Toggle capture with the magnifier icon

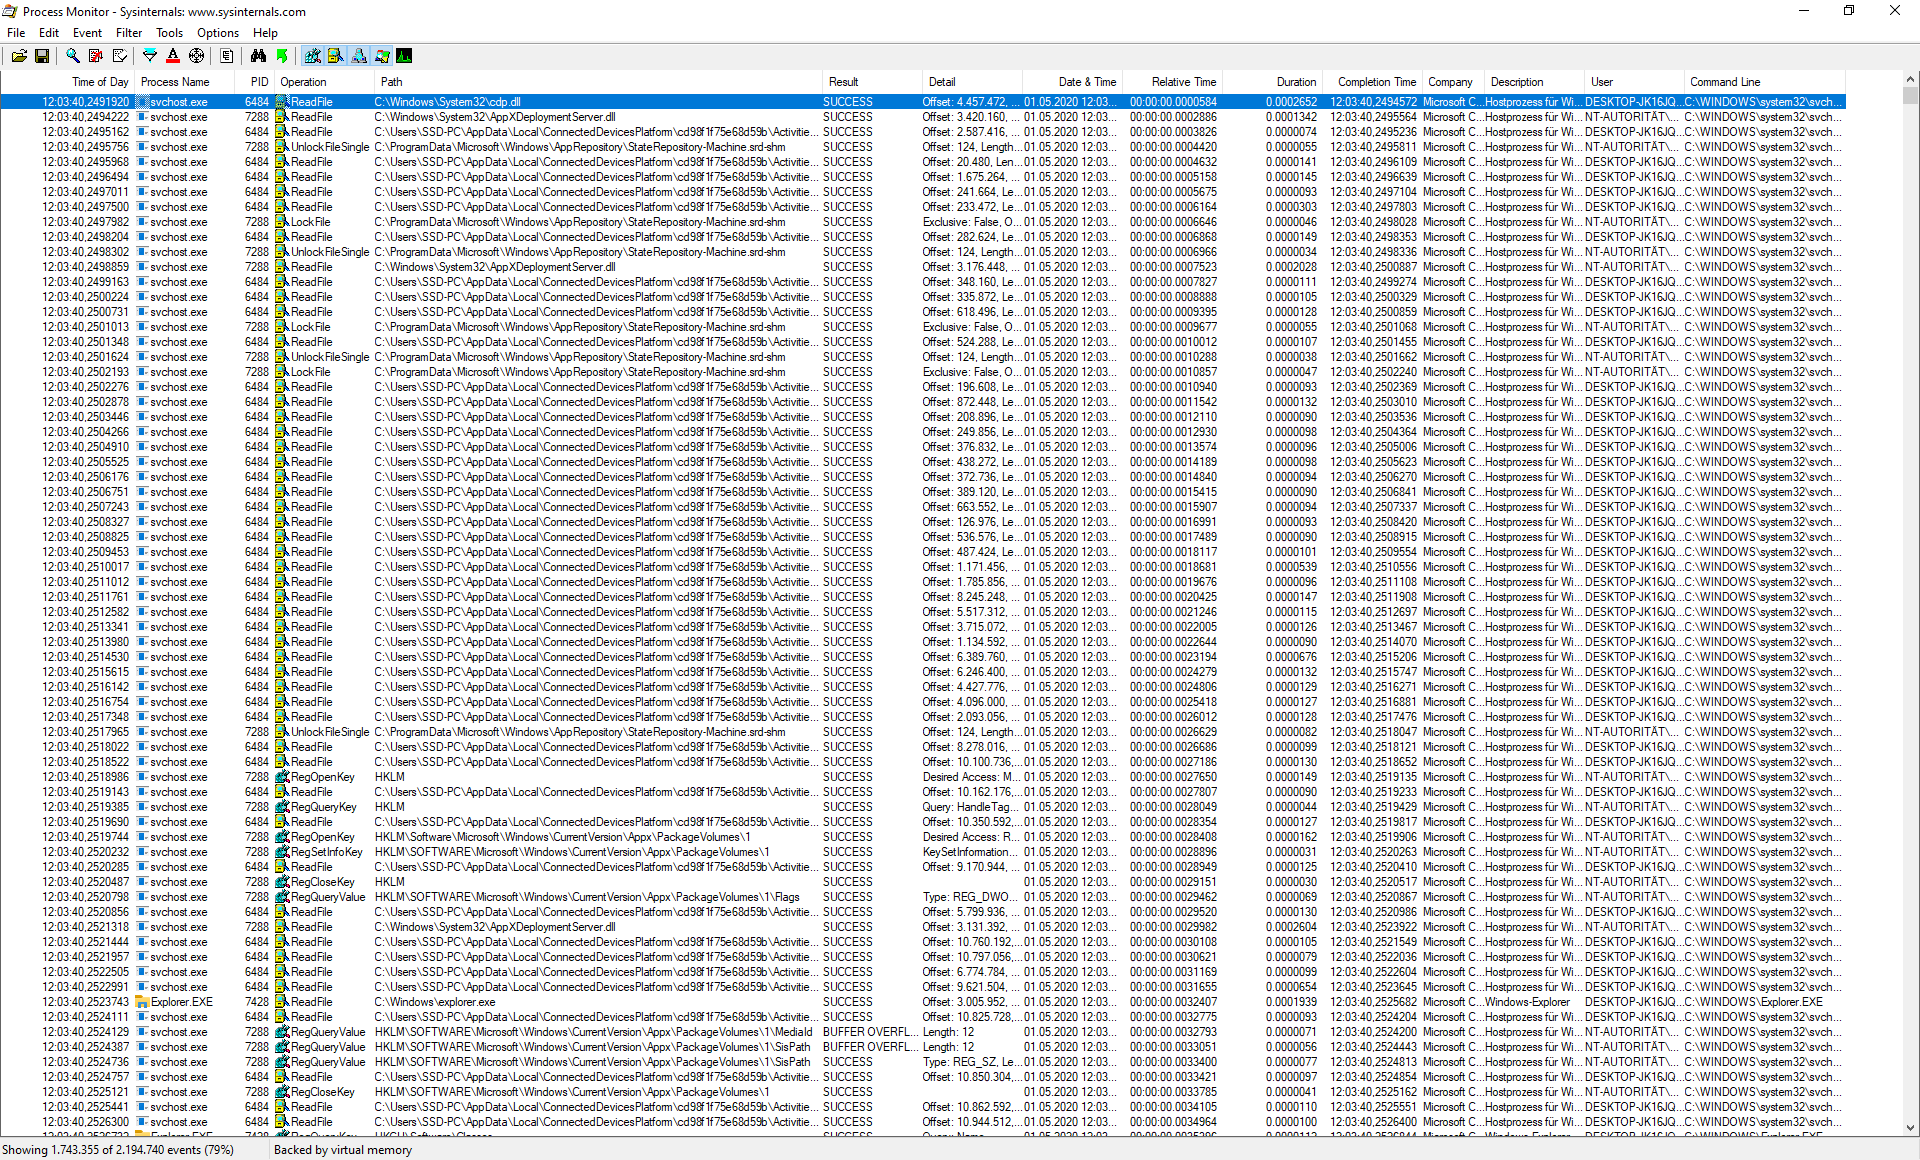[73, 56]
